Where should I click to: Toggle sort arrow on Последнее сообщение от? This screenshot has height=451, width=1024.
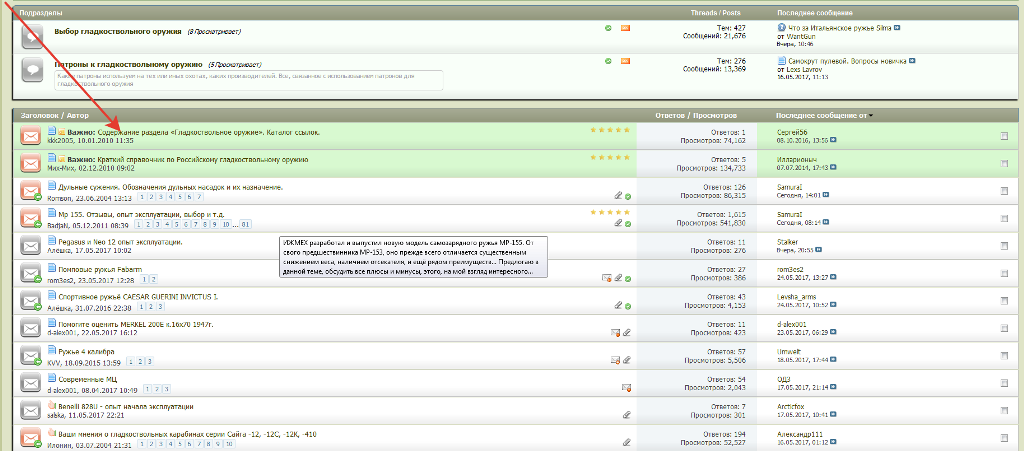click(870, 116)
